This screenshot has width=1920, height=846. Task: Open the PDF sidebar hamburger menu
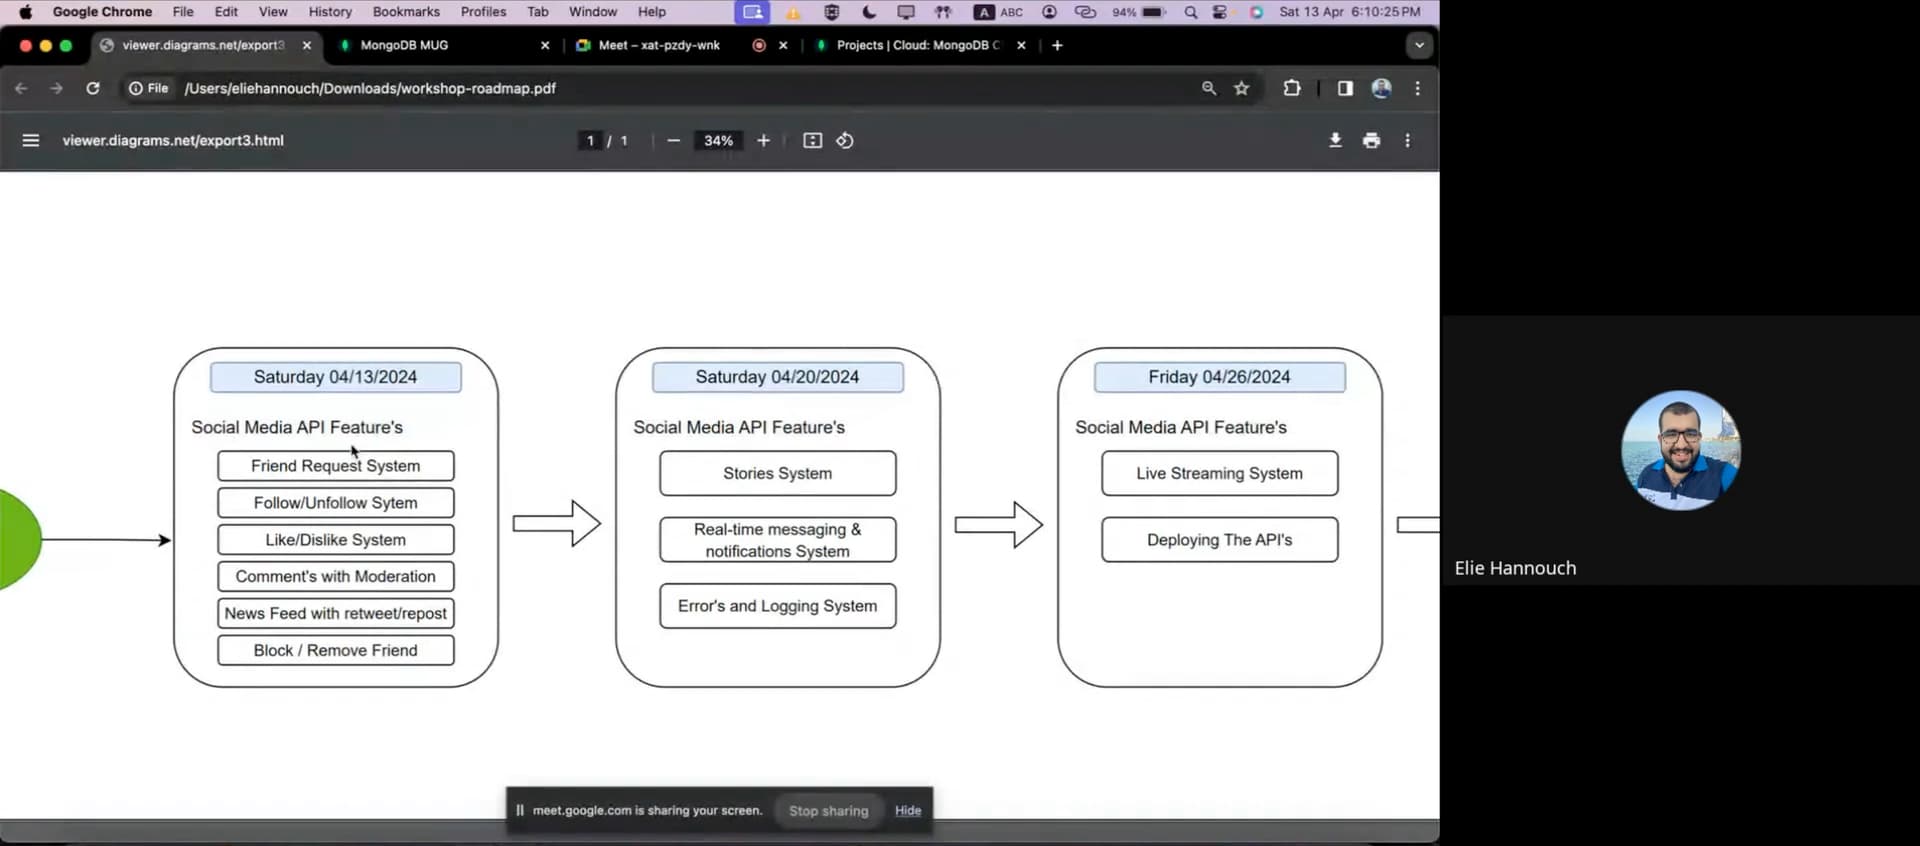[x=31, y=141]
